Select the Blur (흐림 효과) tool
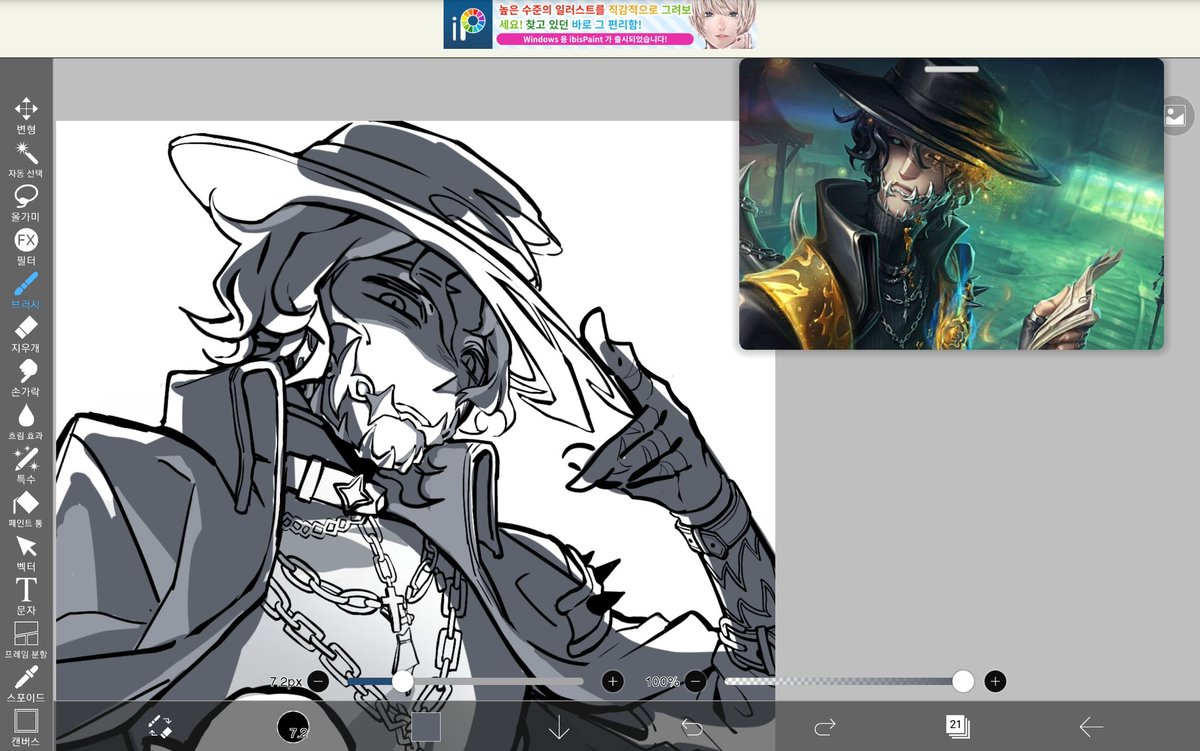Screen dimensions: 1200x751 26,421
